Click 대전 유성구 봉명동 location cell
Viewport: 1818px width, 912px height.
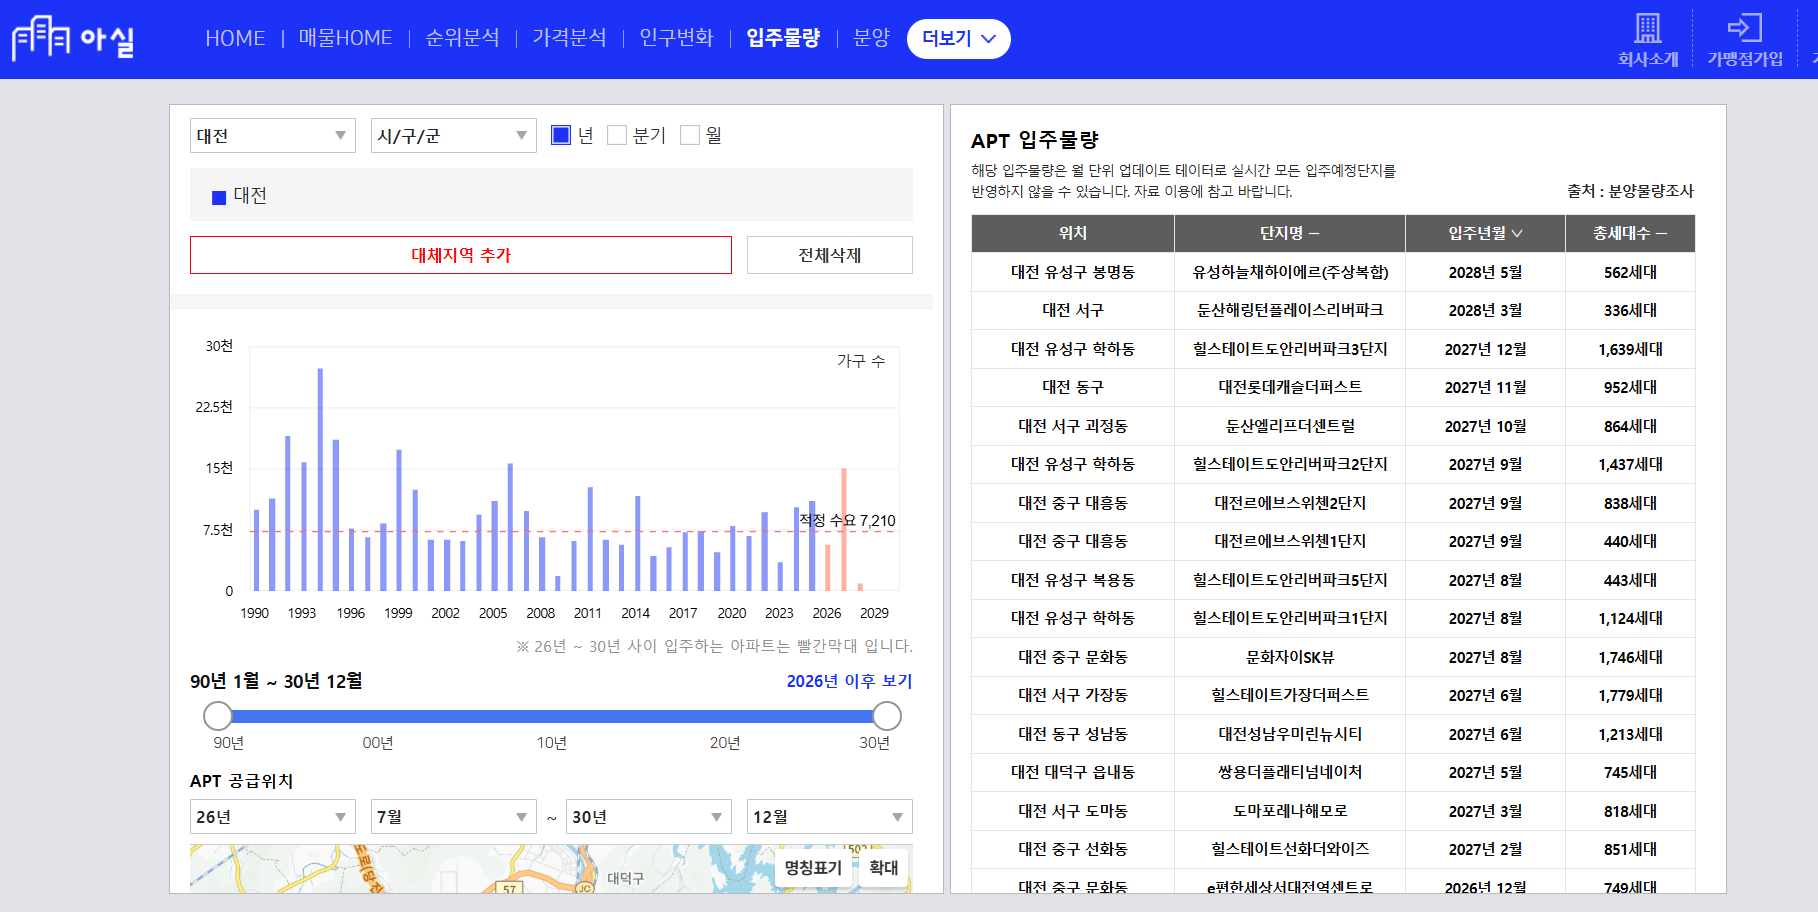[1073, 272]
